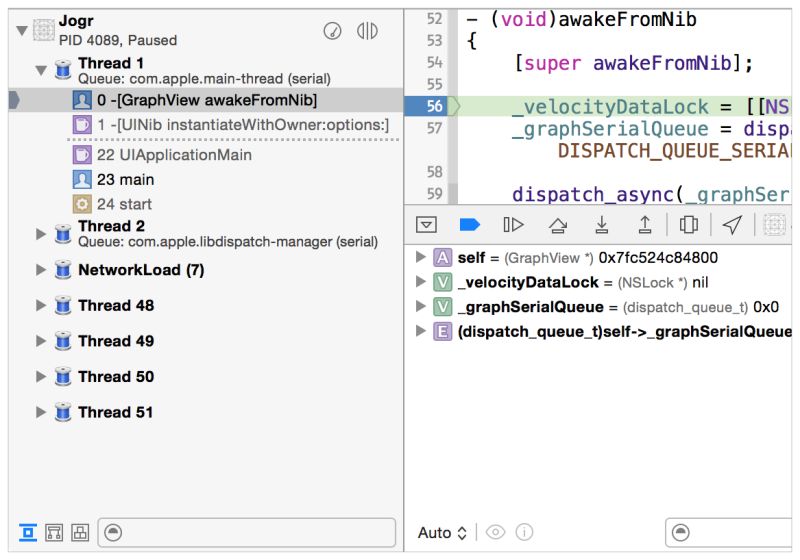Select frame 0 GraphView awakeFromNib
Screen dimensions: 800x560
coord(207,100)
